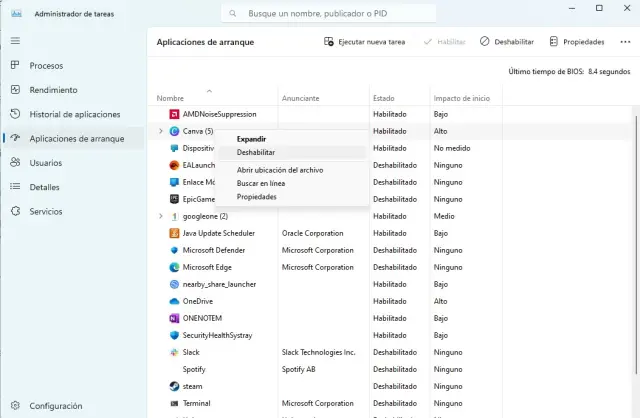Open the Procesos page icon in sidebar
The height and width of the screenshot is (418, 640).
point(15,65)
